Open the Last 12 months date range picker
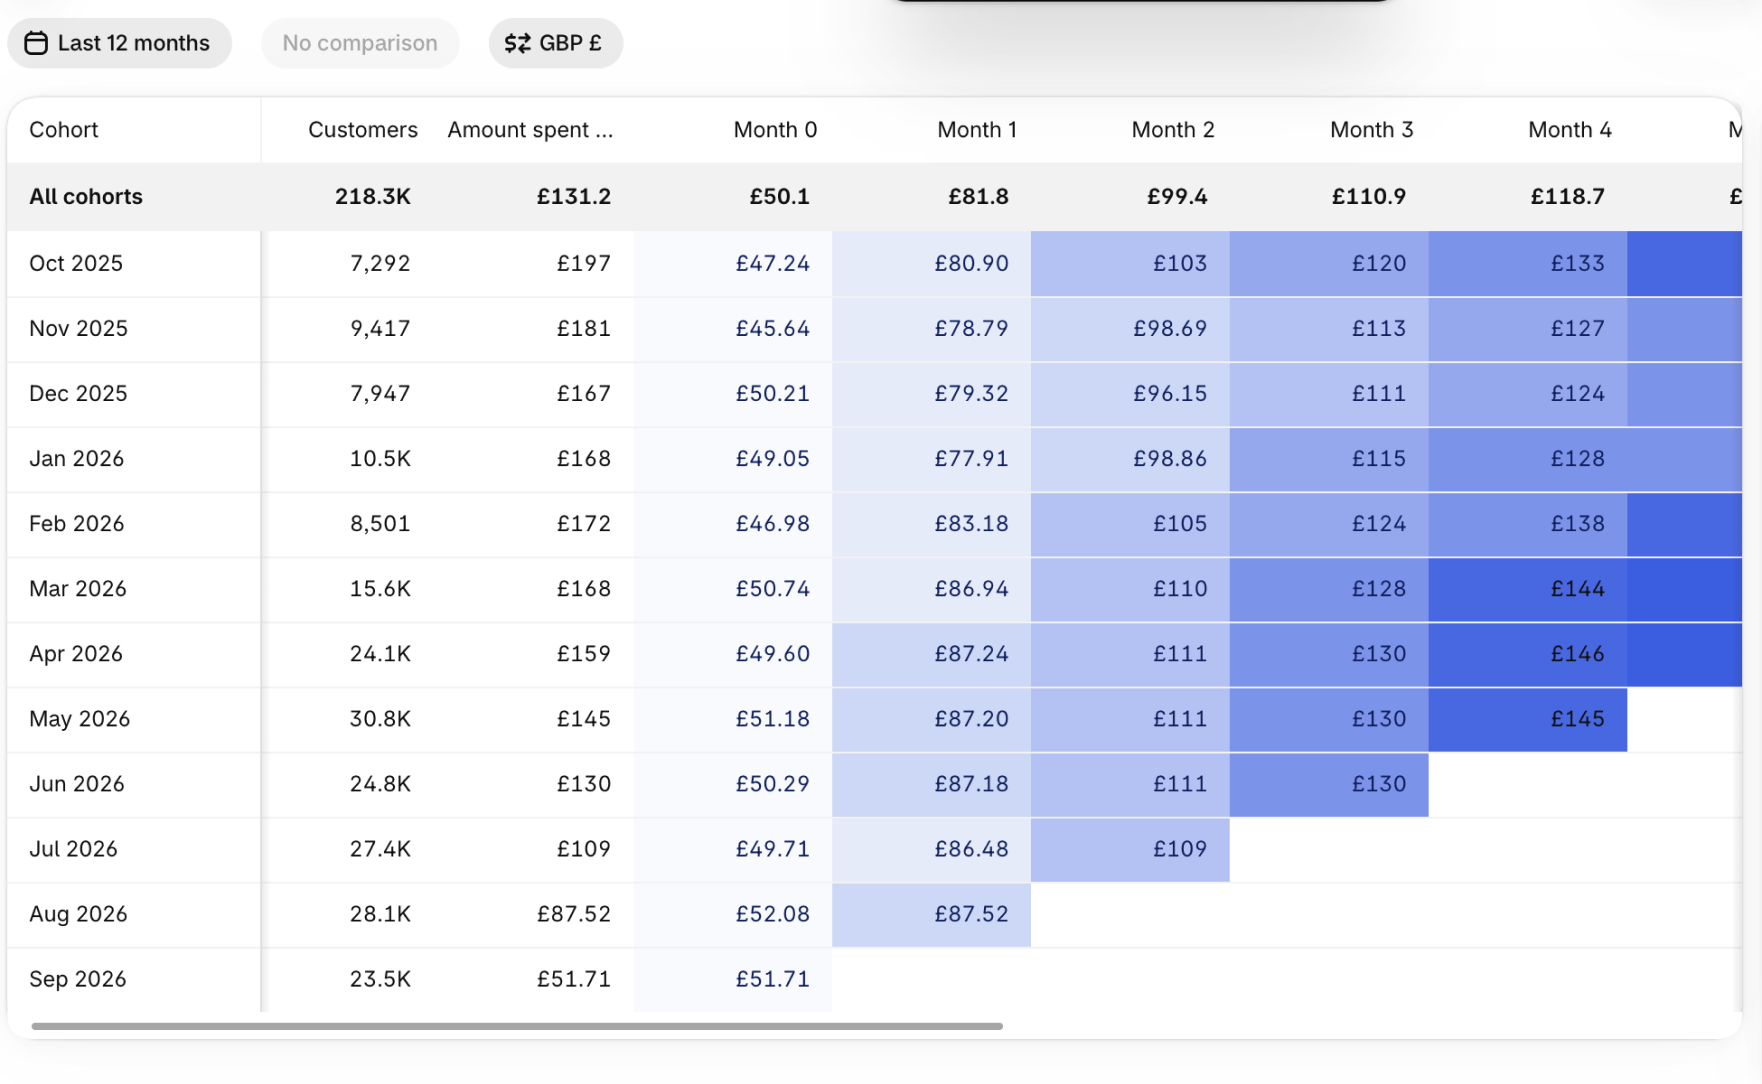This screenshot has width=1762, height=1084. point(119,43)
